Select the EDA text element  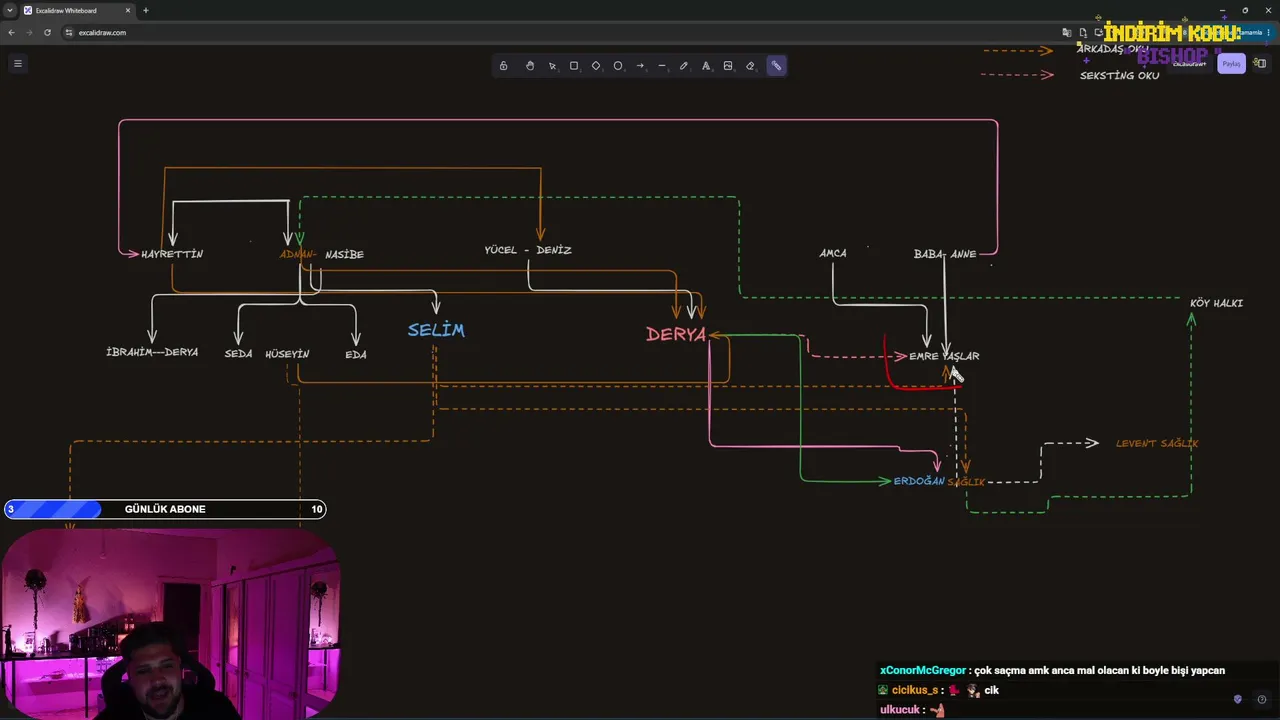point(356,354)
